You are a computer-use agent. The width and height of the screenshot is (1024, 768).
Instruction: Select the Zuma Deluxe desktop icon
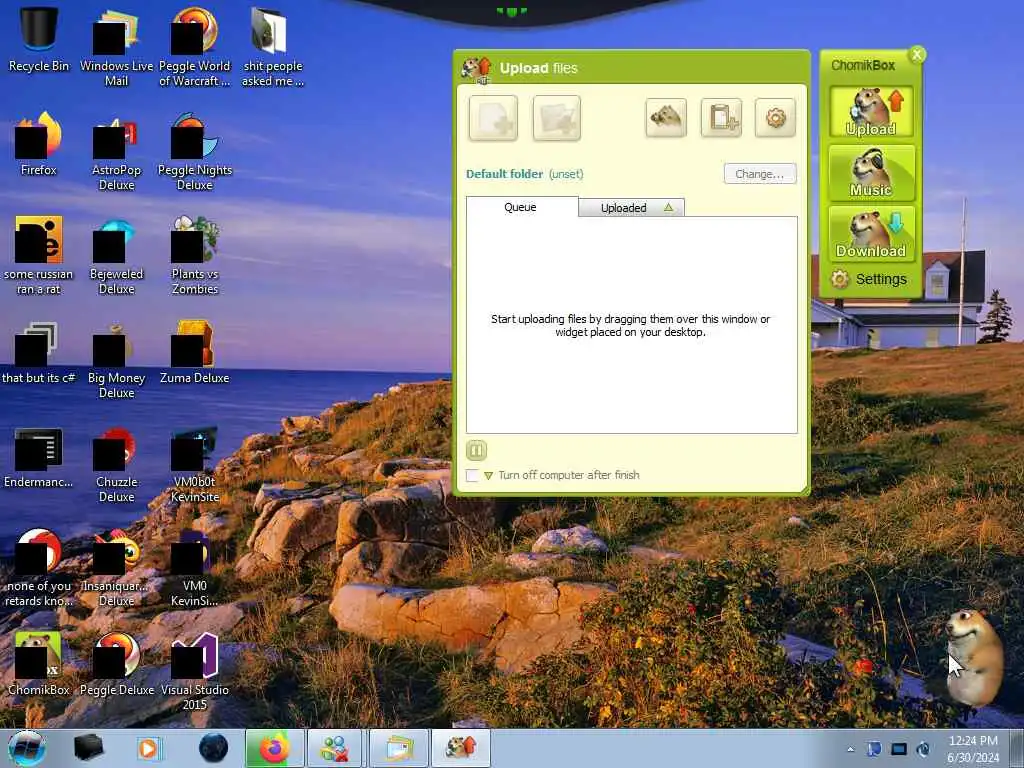(x=195, y=351)
